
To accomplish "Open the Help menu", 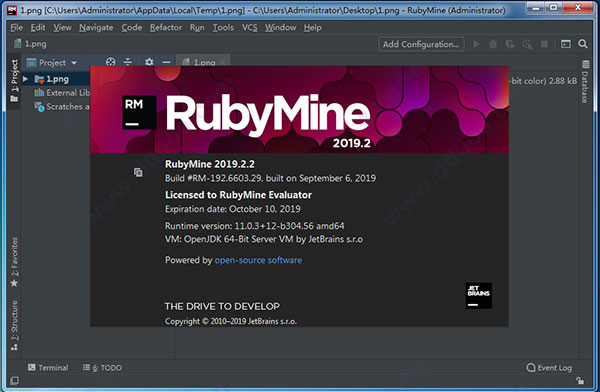I will coord(313,28).
